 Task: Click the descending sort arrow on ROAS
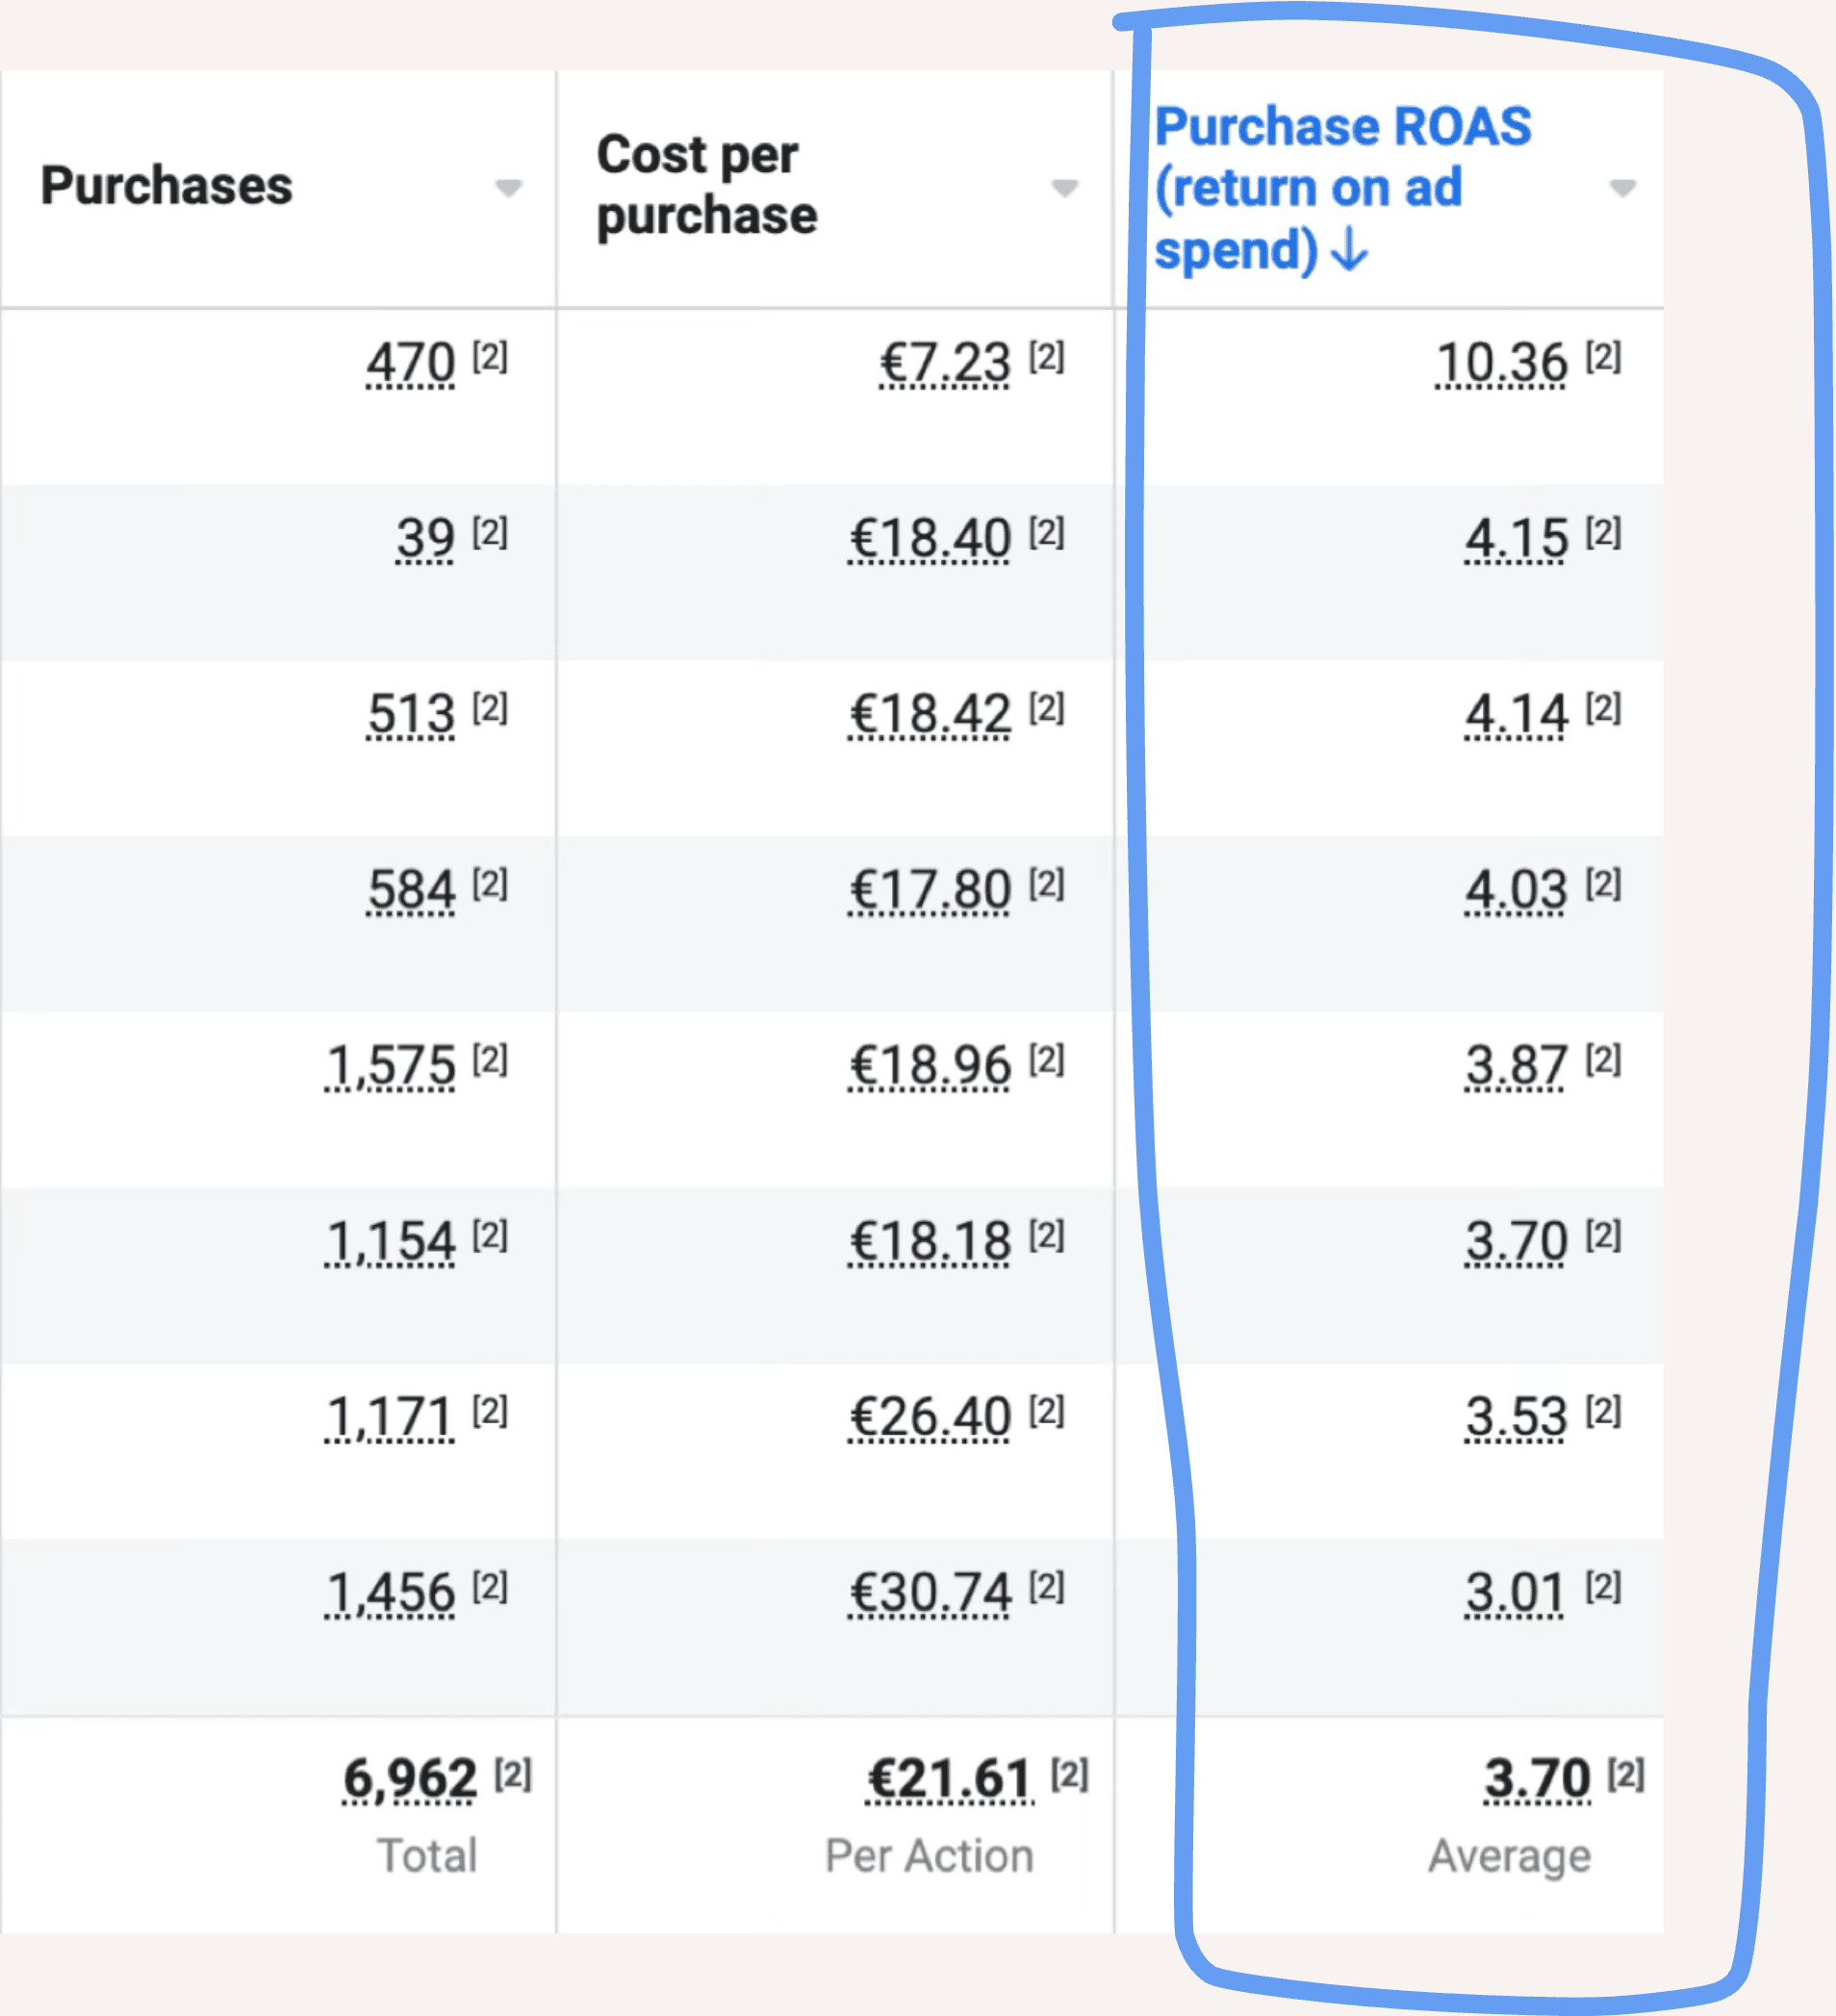point(1350,249)
